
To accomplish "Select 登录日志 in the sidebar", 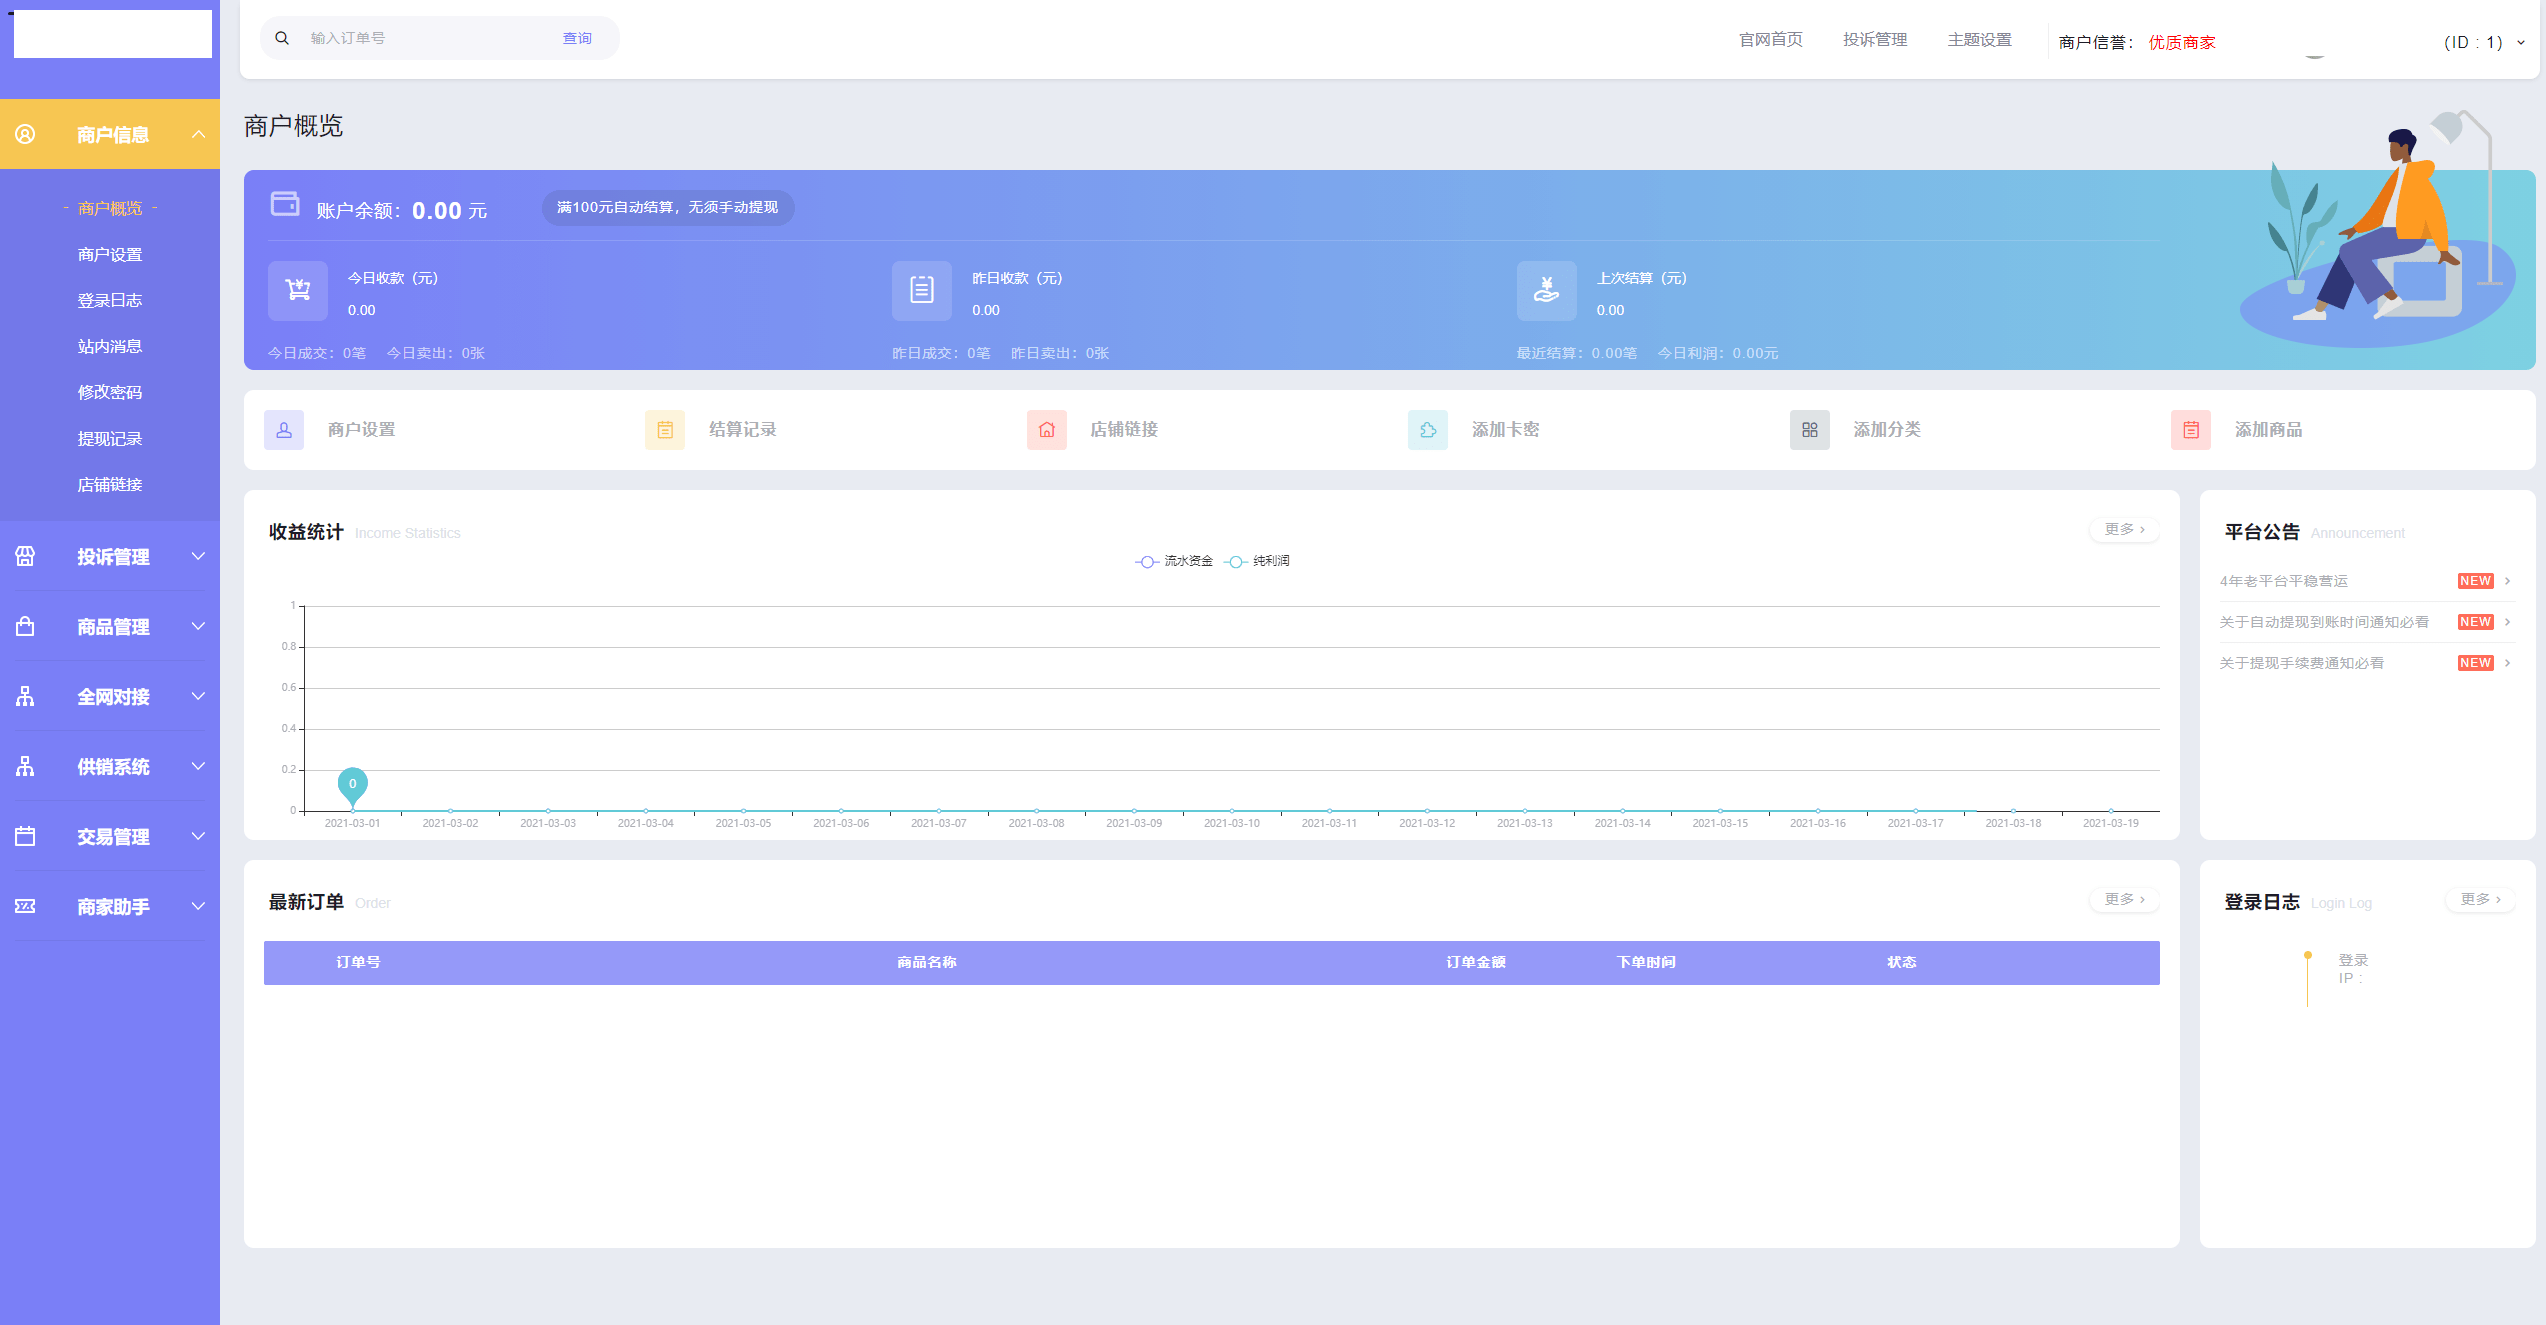I will point(110,300).
